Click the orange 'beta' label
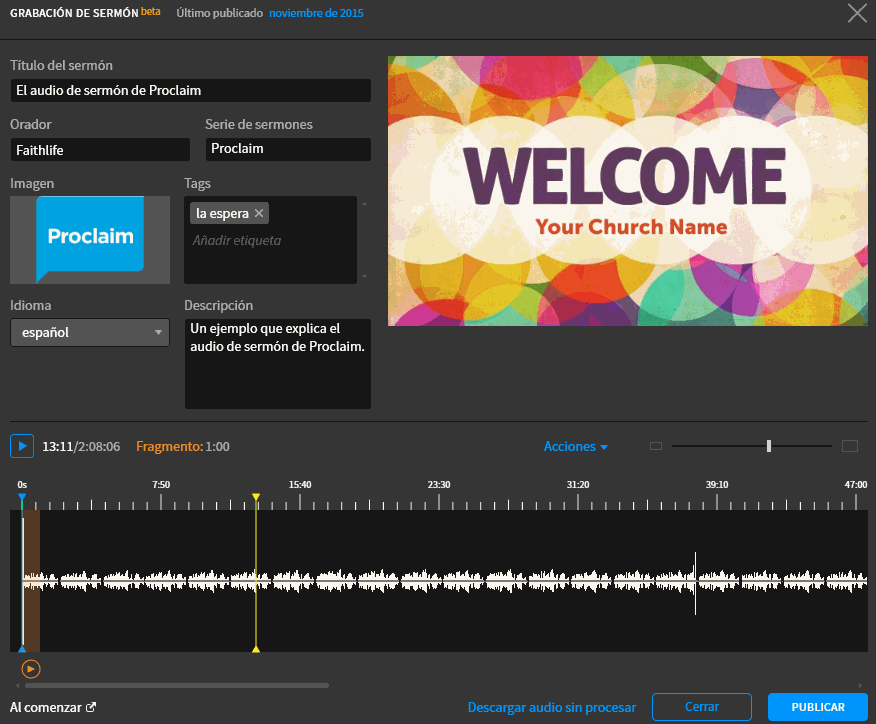876x724 pixels. 151,11
